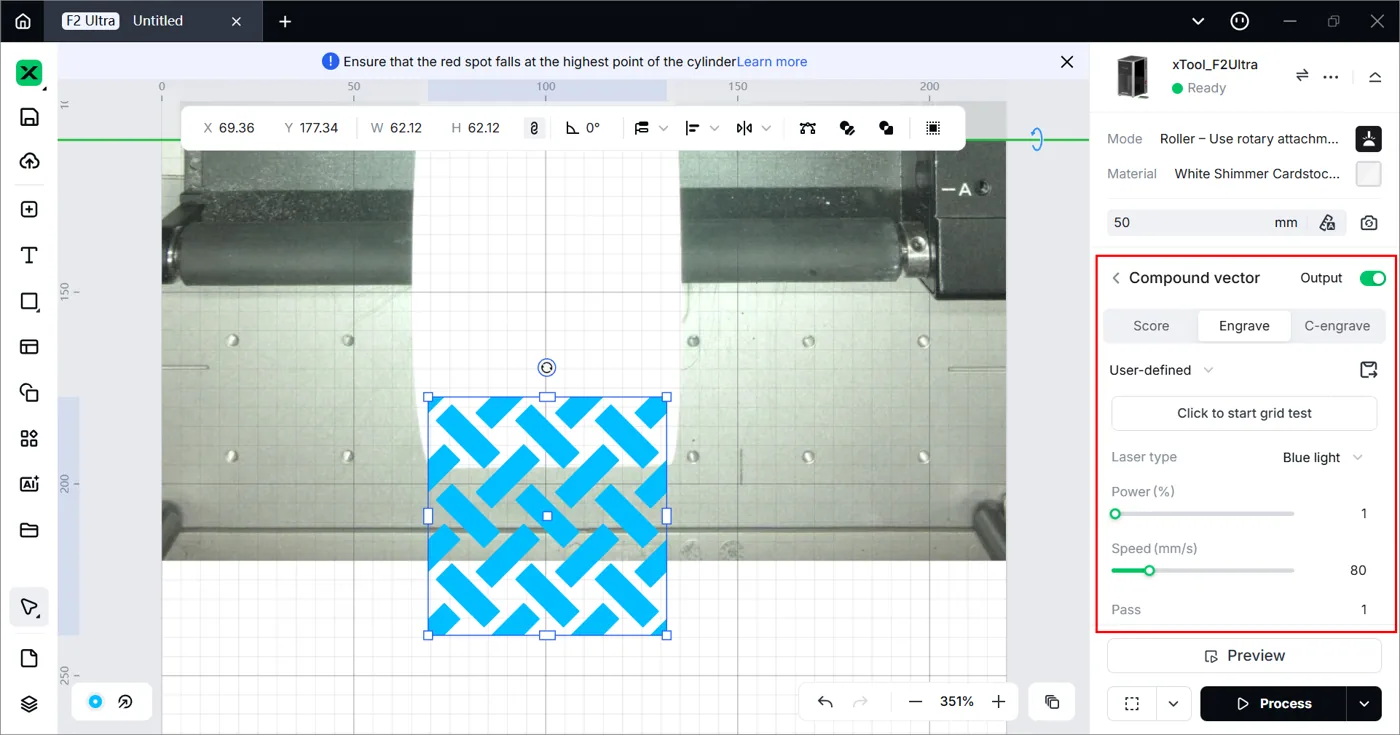
Task: Click the rotation handle above the pattern
Action: pyautogui.click(x=546, y=368)
